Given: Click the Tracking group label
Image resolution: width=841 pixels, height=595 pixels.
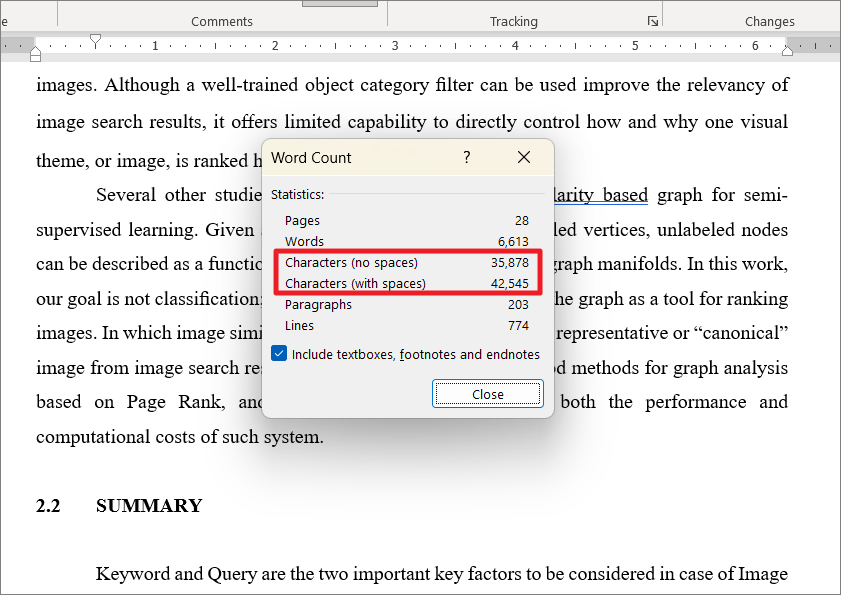Looking at the screenshot, I should [x=513, y=20].
